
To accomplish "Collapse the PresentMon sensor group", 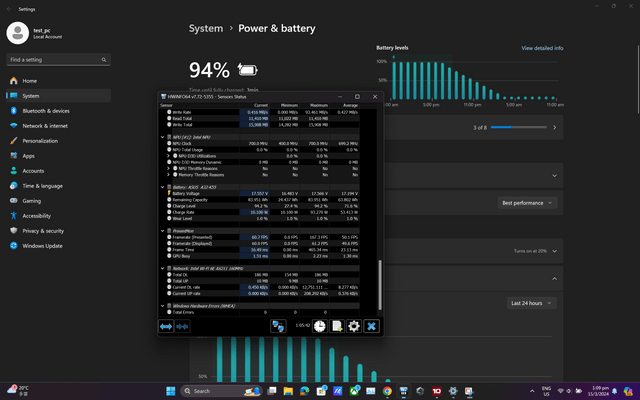I will pos(162,231).
